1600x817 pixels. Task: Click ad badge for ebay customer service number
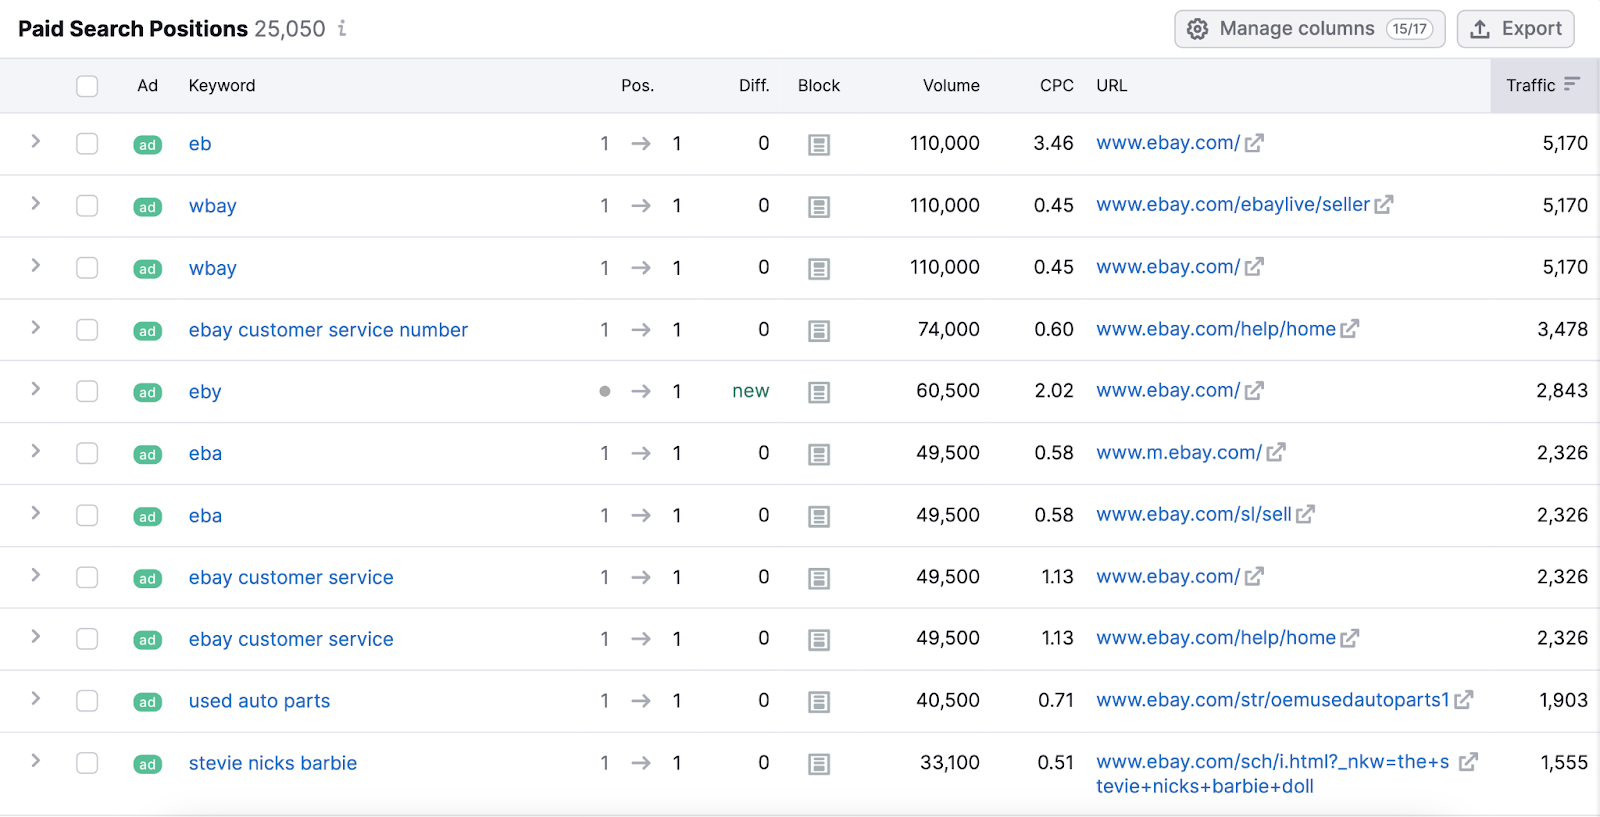(x=148, y=331)
